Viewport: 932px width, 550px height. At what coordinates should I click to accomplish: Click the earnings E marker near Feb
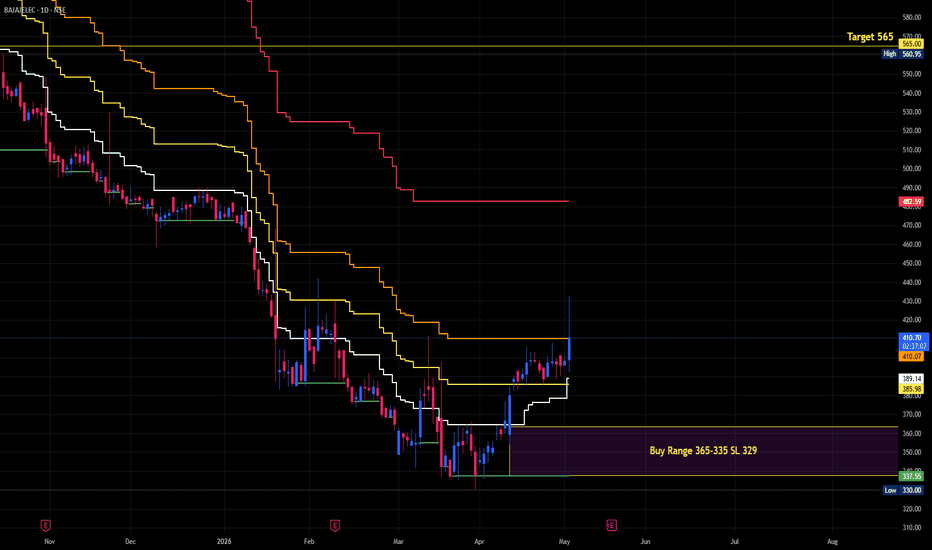tap(335, 525)
